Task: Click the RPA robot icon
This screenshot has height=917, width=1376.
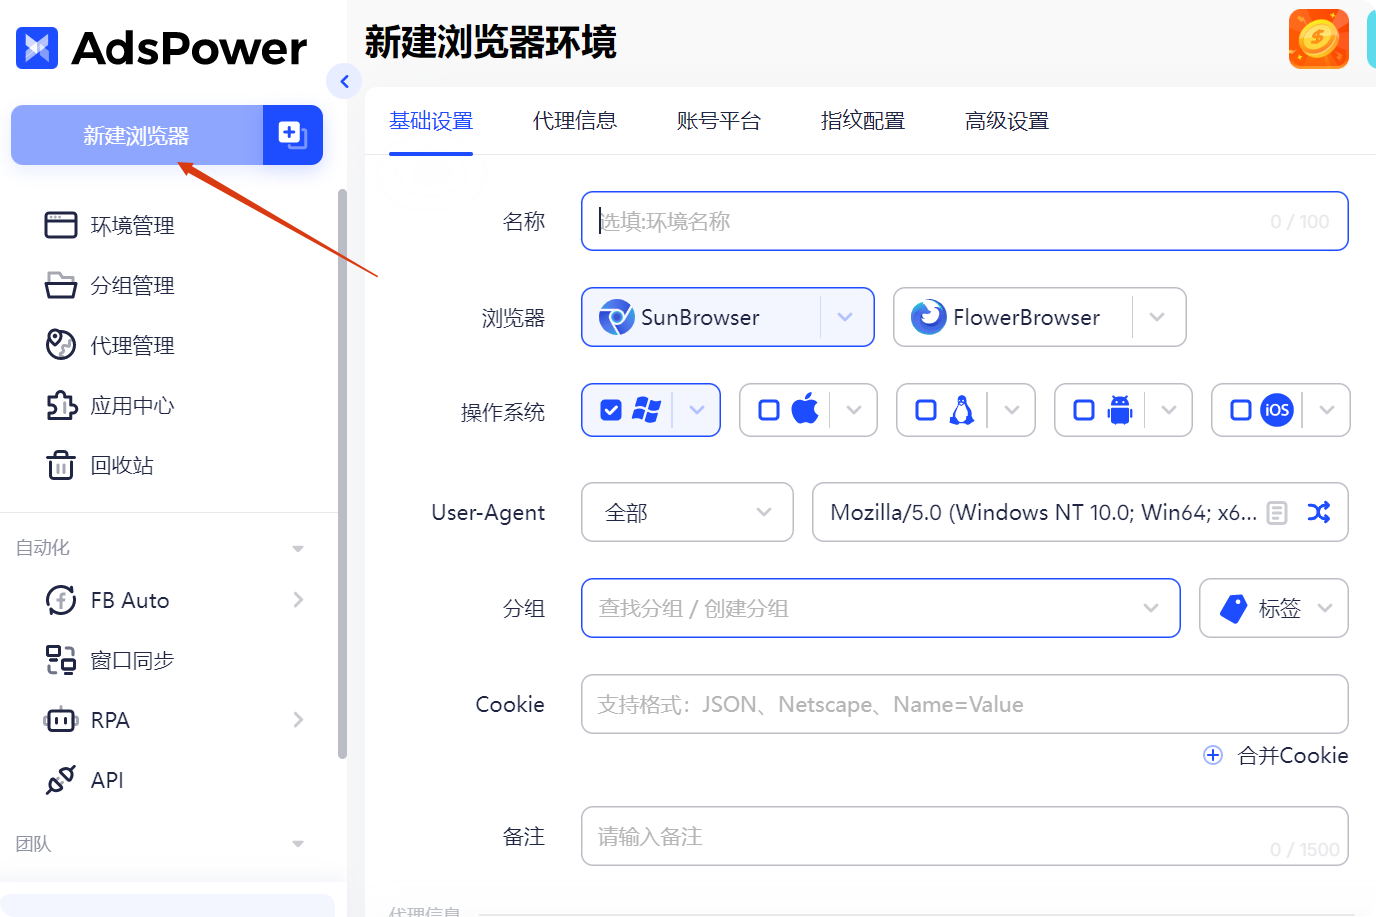Action: coord(61,720)
